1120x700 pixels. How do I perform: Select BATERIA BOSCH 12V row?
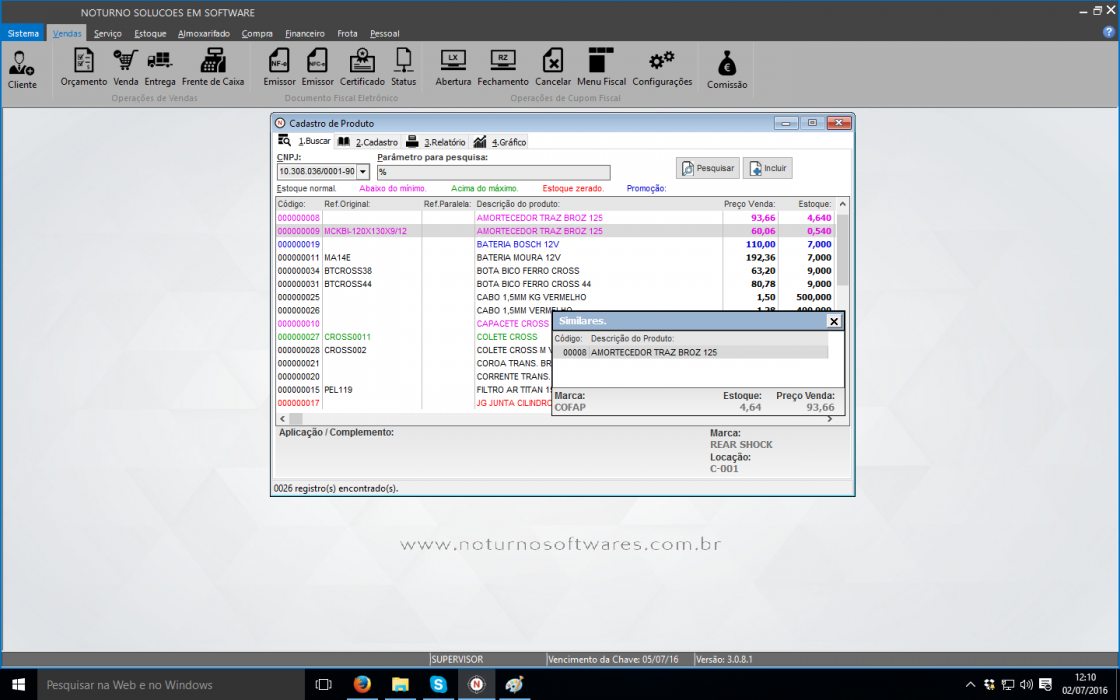(556, 244)
